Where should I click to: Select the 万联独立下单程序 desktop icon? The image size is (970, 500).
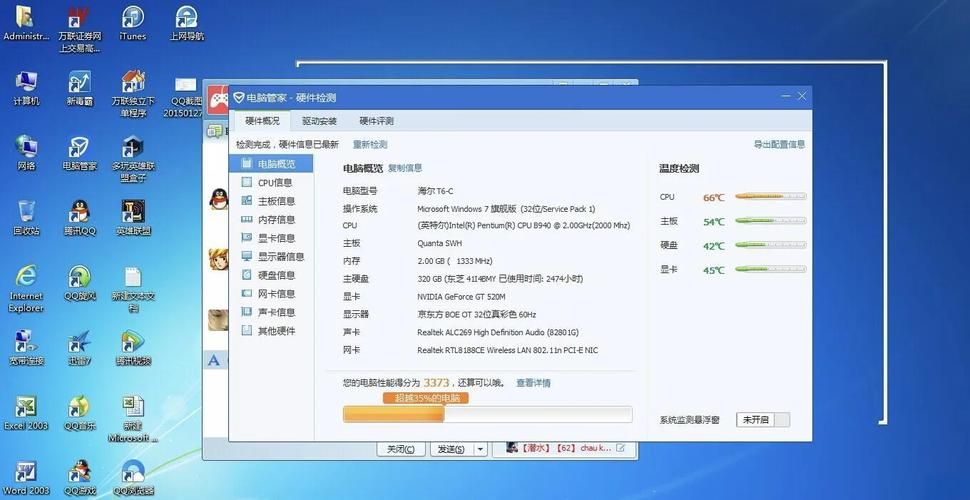coord(132,95)
